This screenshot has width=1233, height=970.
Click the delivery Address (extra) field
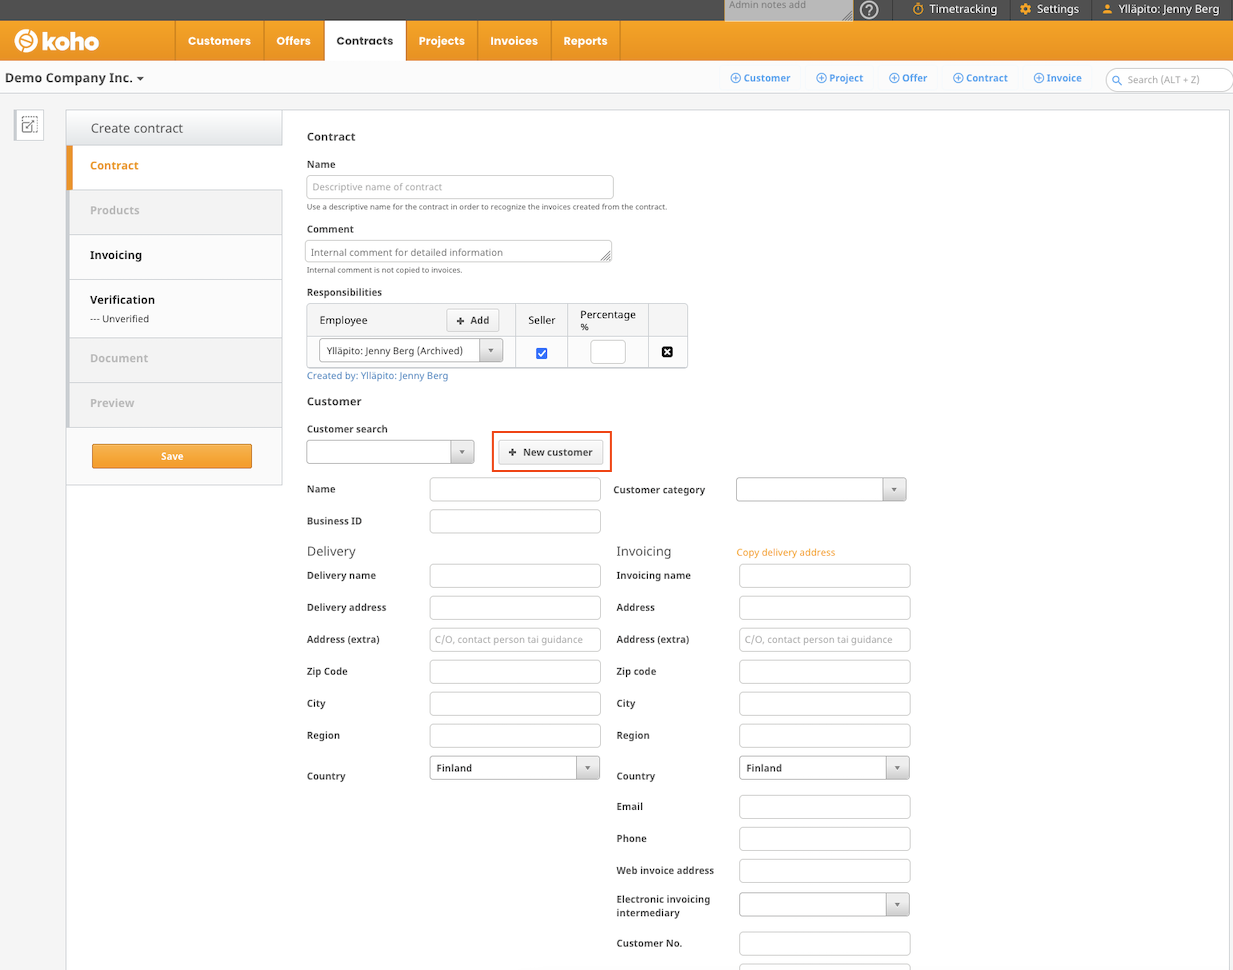(515, 639)
